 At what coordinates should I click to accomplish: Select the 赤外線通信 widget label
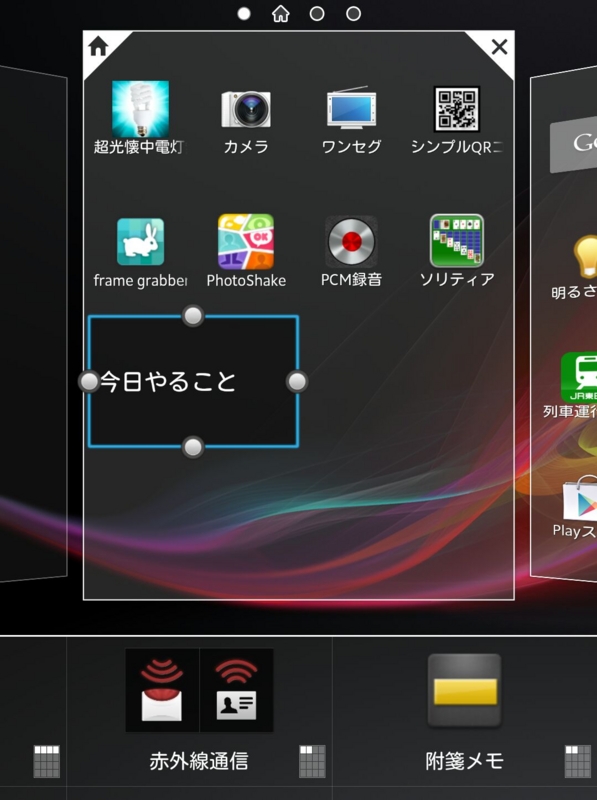[x=198, y=761]
